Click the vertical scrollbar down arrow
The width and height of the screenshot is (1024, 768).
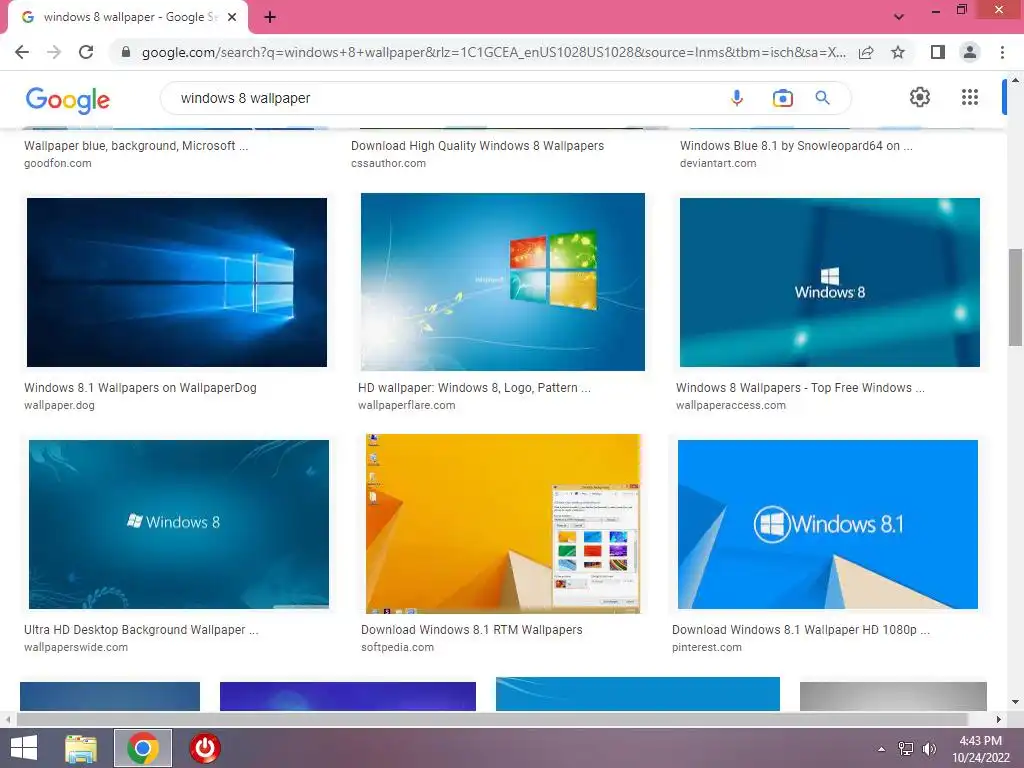pos(1016,703)
